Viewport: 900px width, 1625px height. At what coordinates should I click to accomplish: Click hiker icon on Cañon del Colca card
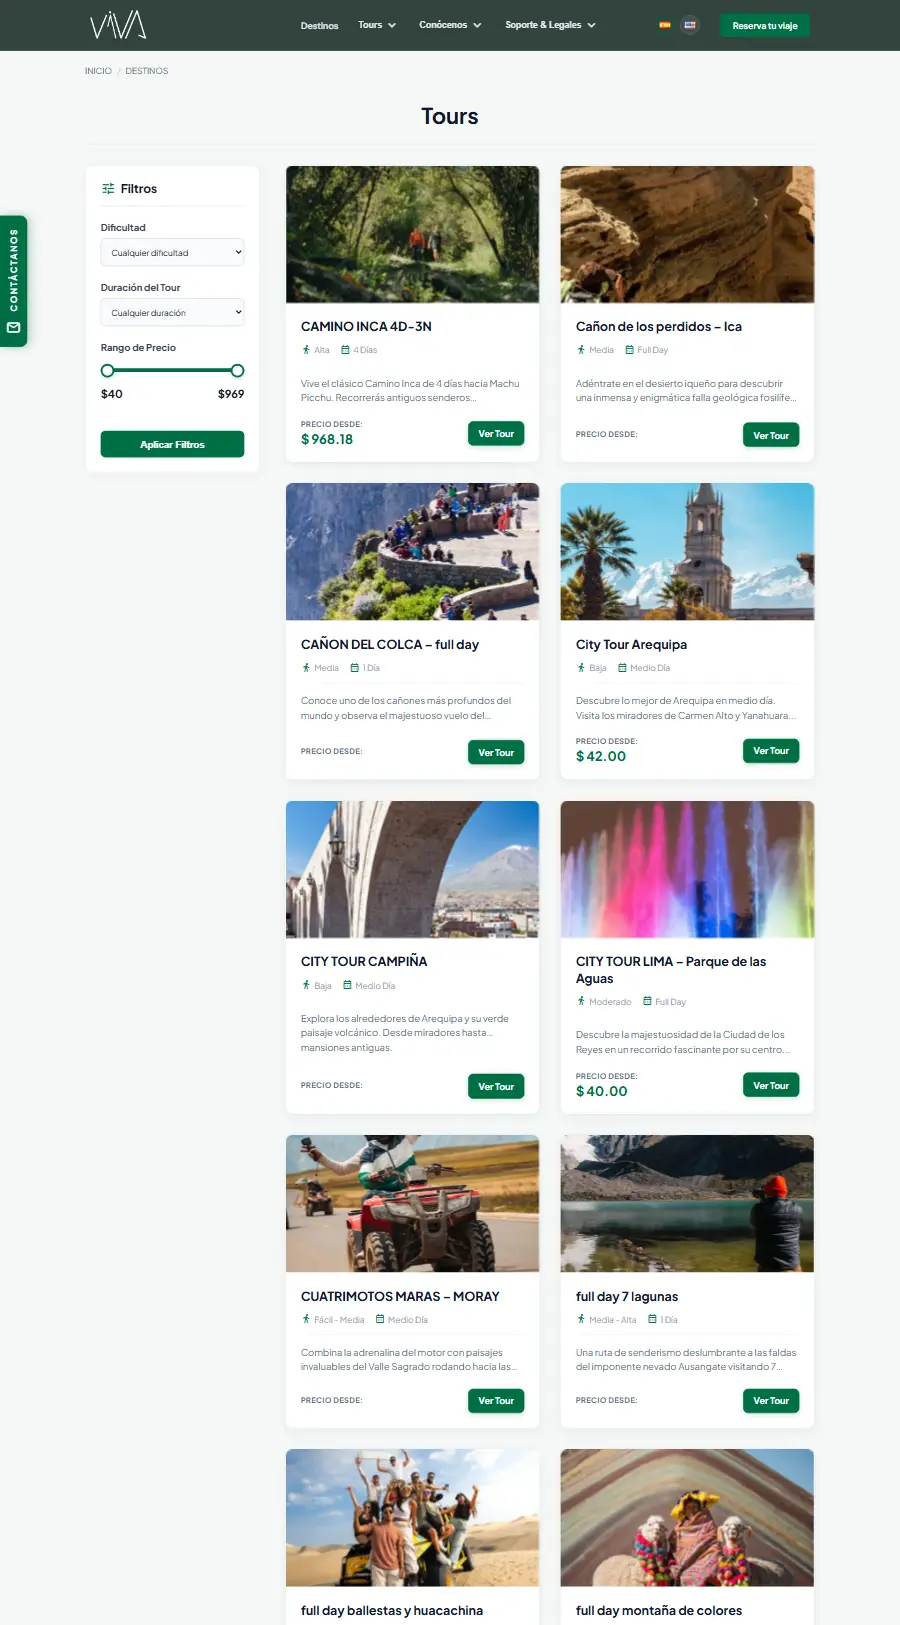[306, 668]
